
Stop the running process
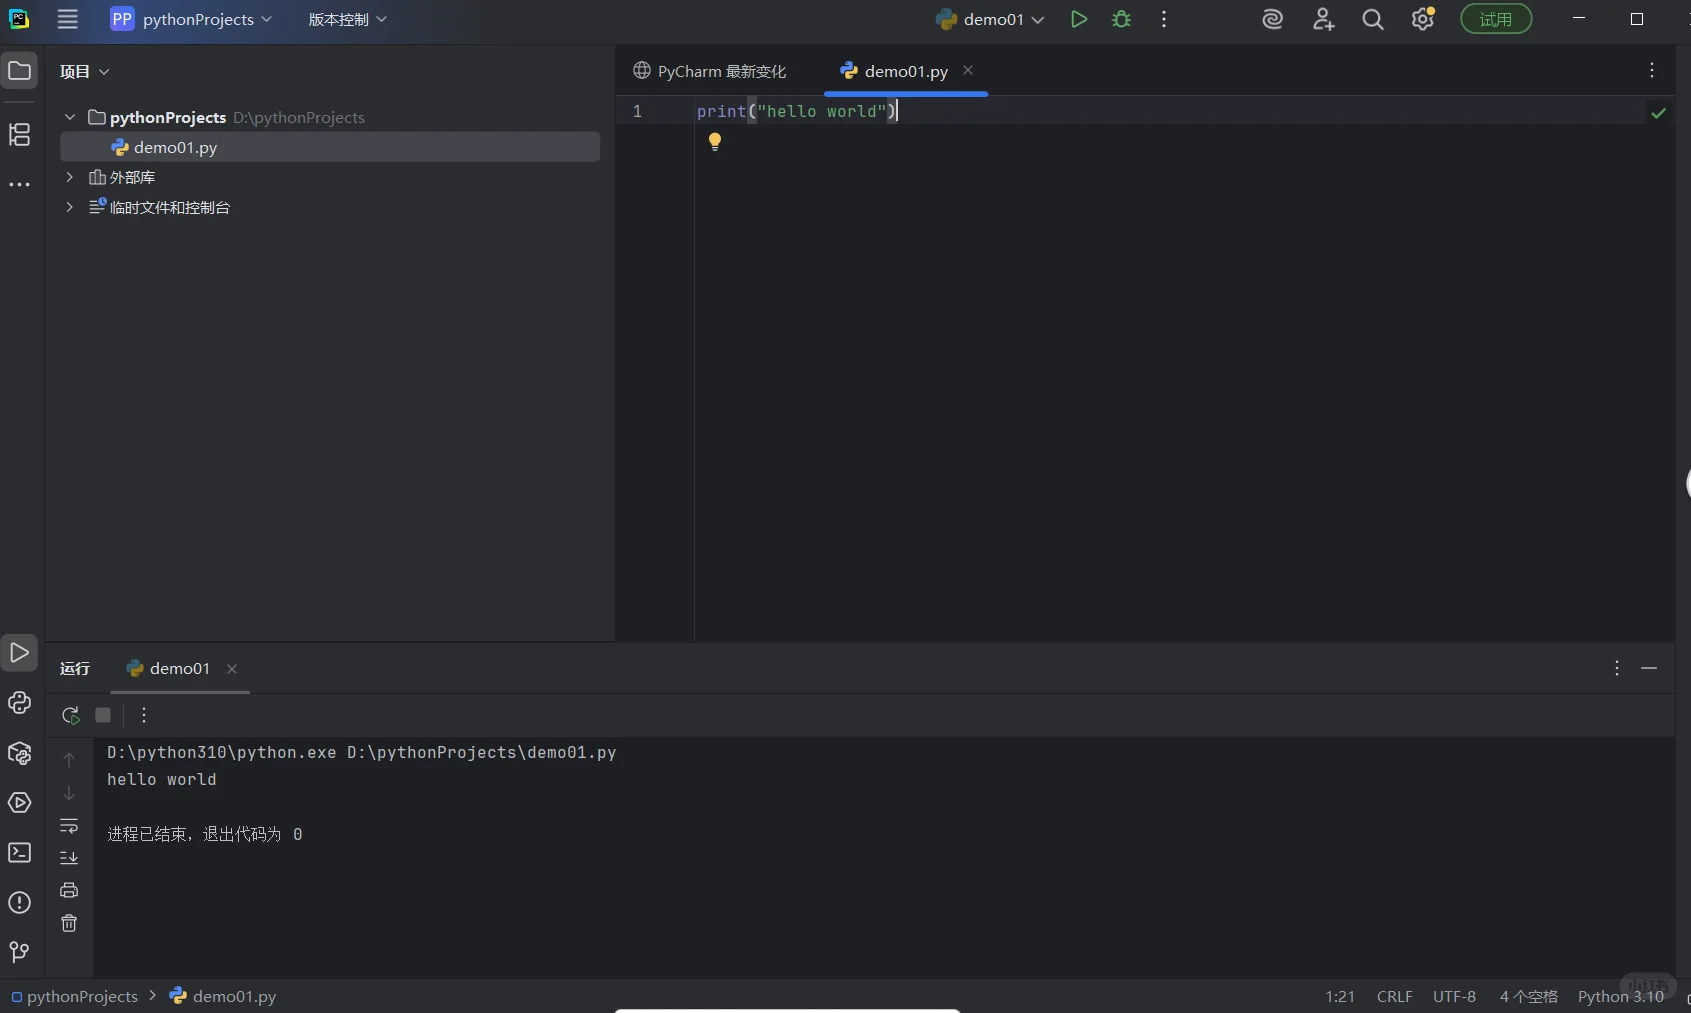click(x=102, y=716)
